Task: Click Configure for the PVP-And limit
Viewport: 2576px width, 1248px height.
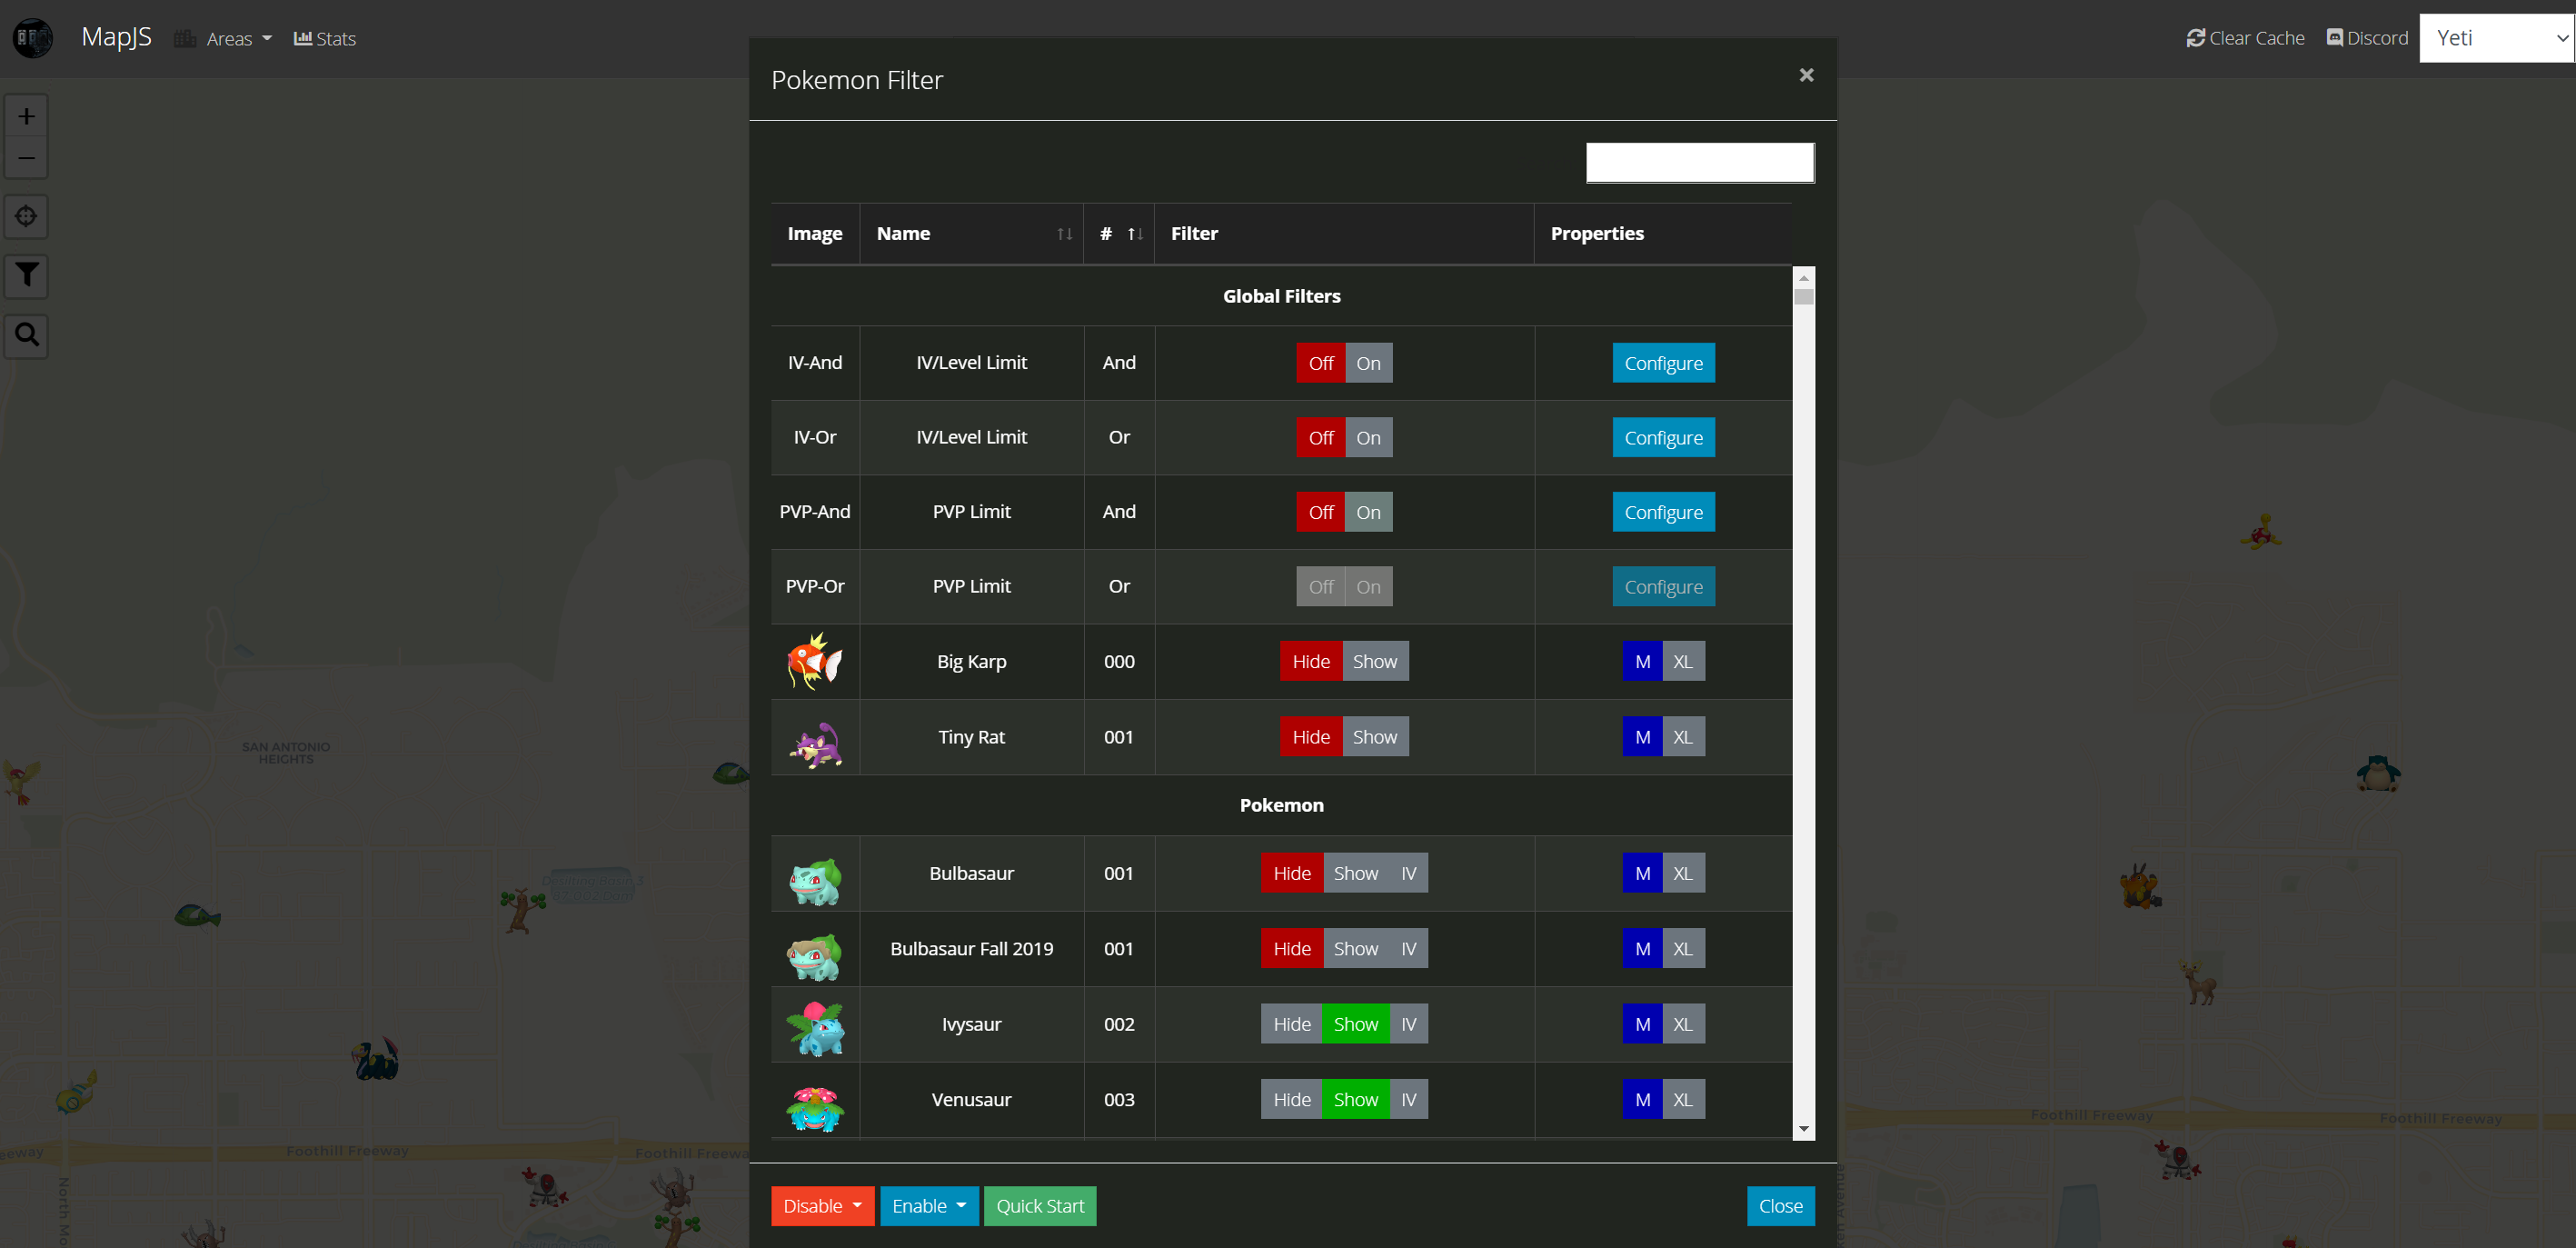Action: tap(1662, 512)
